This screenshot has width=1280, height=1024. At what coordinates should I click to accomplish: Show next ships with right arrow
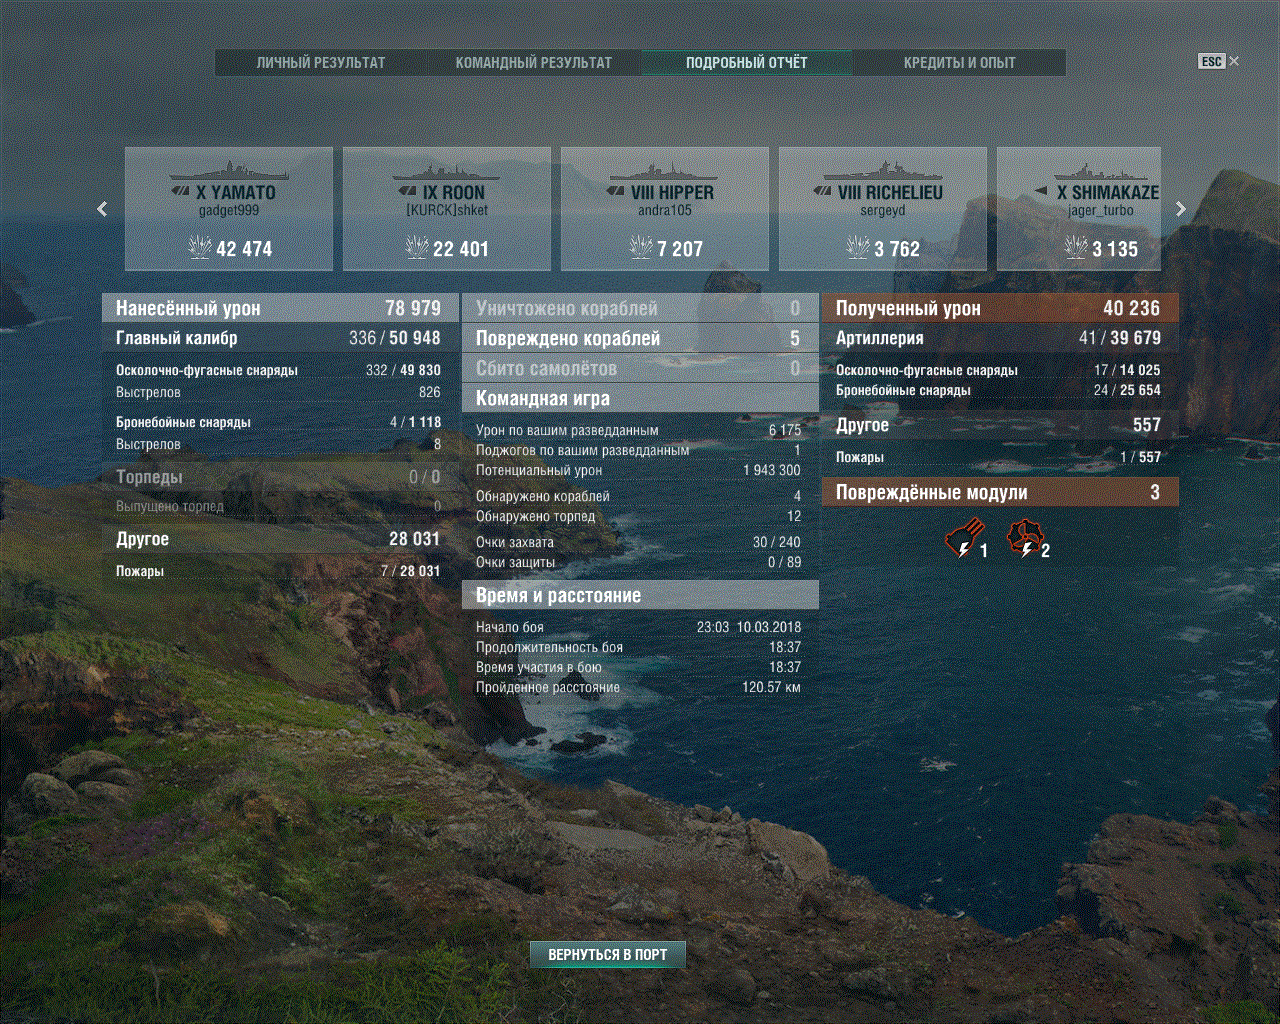(x=1181, y=208)
